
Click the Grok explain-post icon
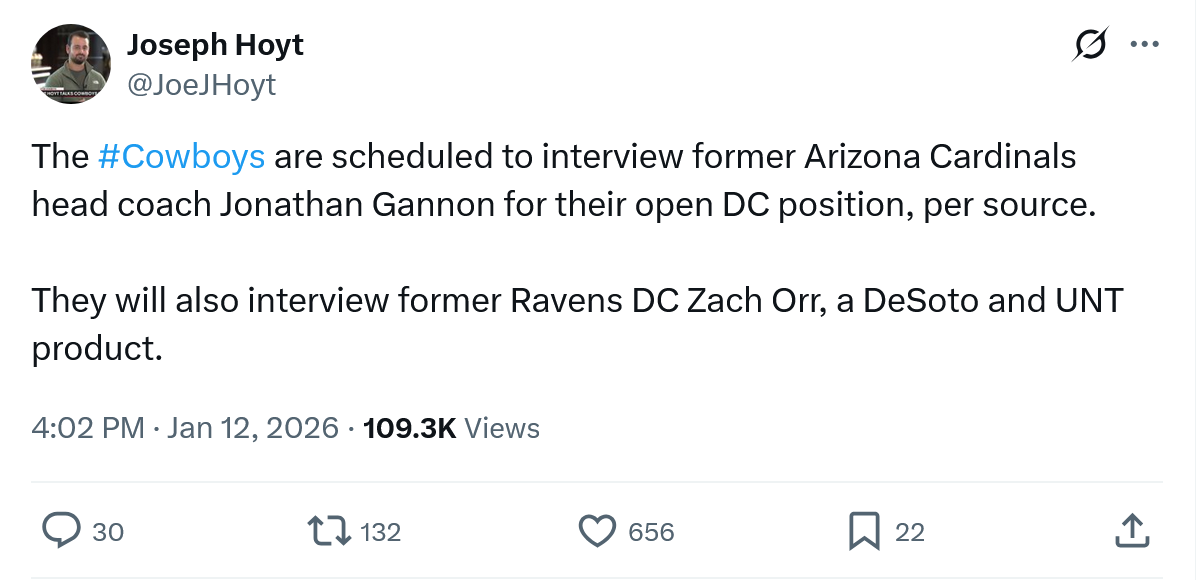click(1089, 45)
